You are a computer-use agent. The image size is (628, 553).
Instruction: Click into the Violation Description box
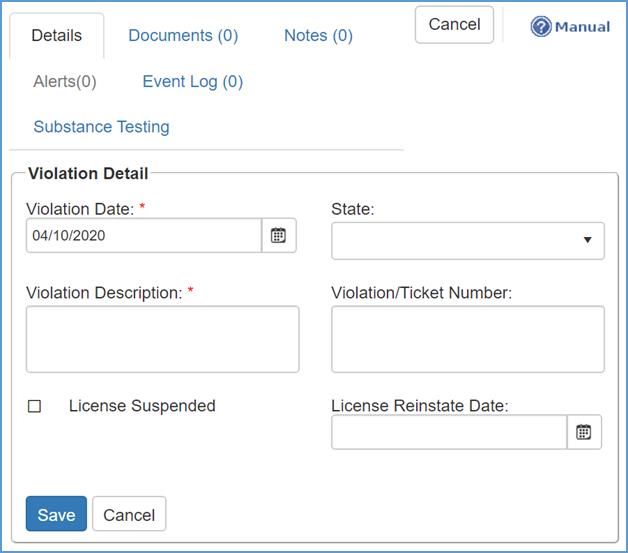(x=162, y=339)
